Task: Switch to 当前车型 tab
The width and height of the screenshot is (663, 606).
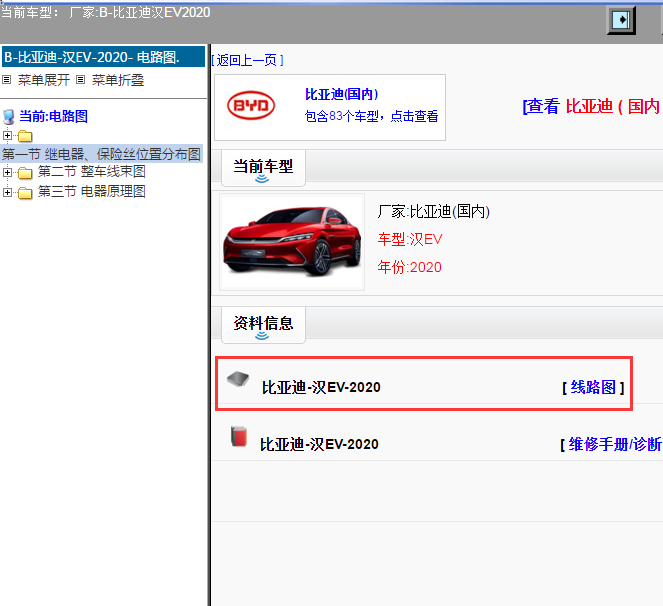Action: [263, 168]
